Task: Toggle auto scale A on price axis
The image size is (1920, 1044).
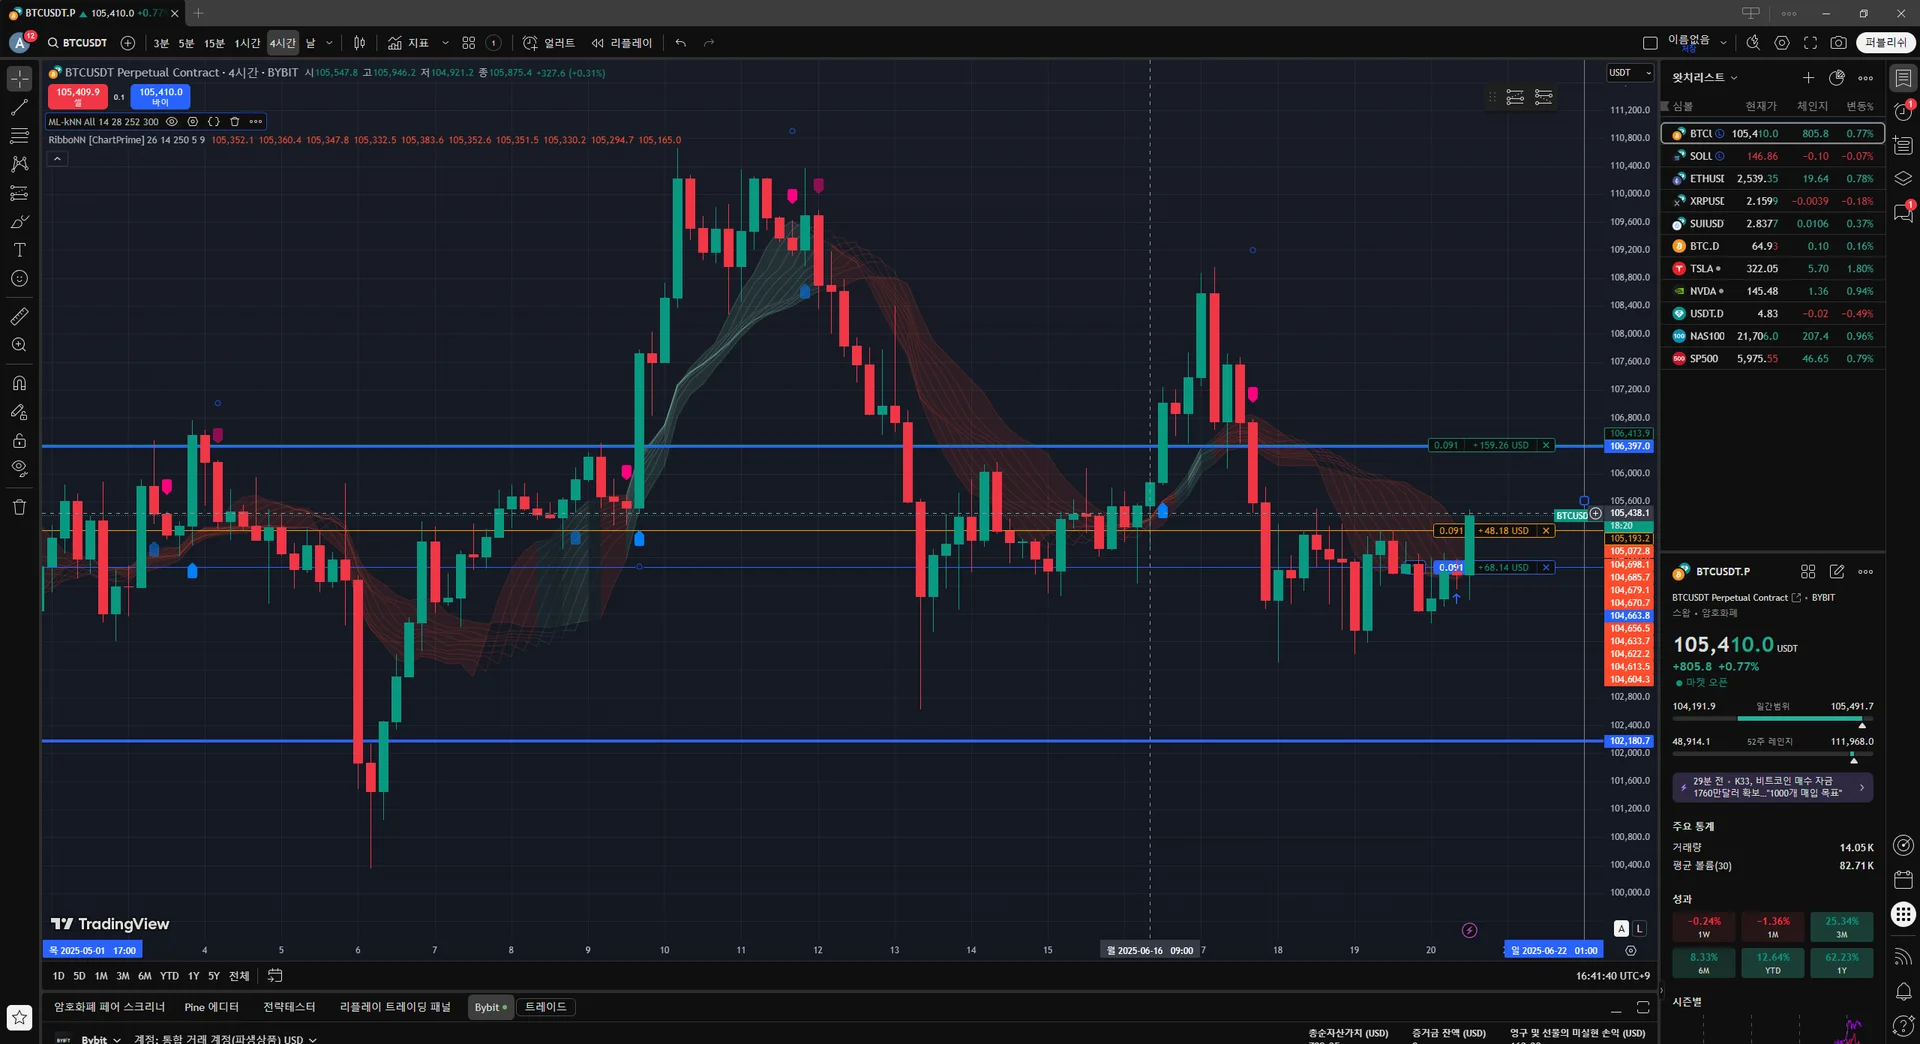Action: pos(1621,929)
